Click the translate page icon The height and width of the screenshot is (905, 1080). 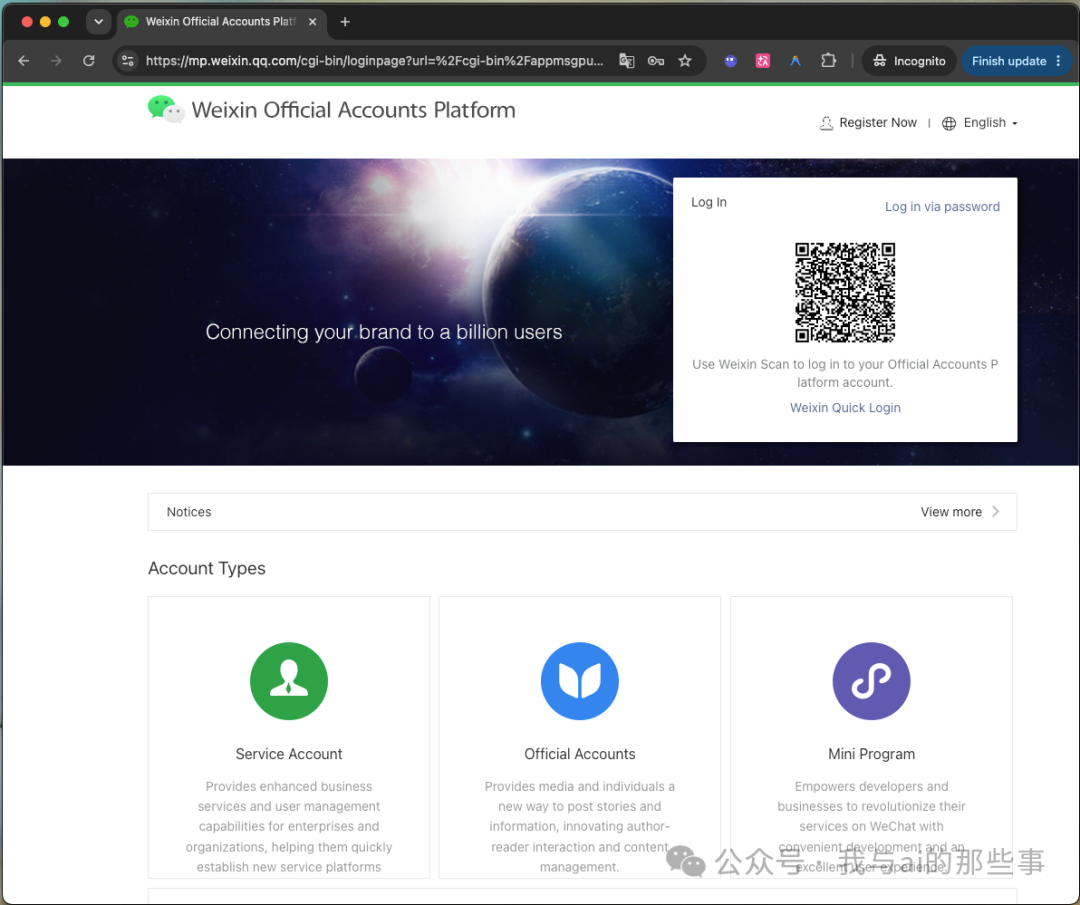tap(626, 61)
